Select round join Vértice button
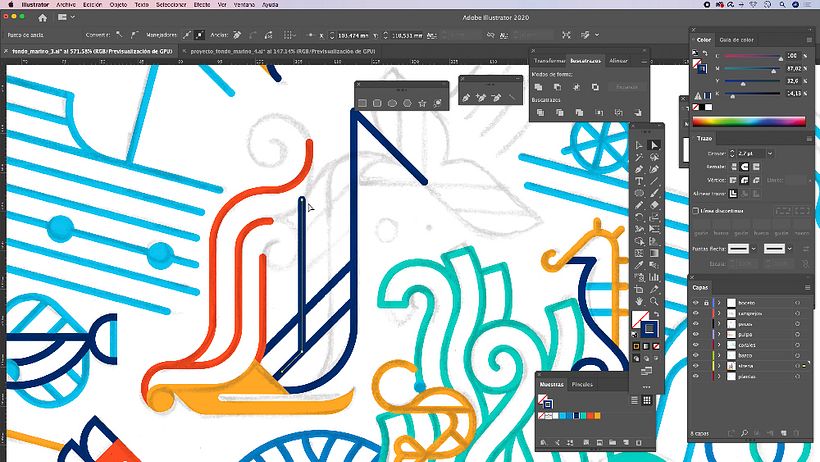Image resolution: width=820 pixels, height=462 pixels. tap(745, 180)
